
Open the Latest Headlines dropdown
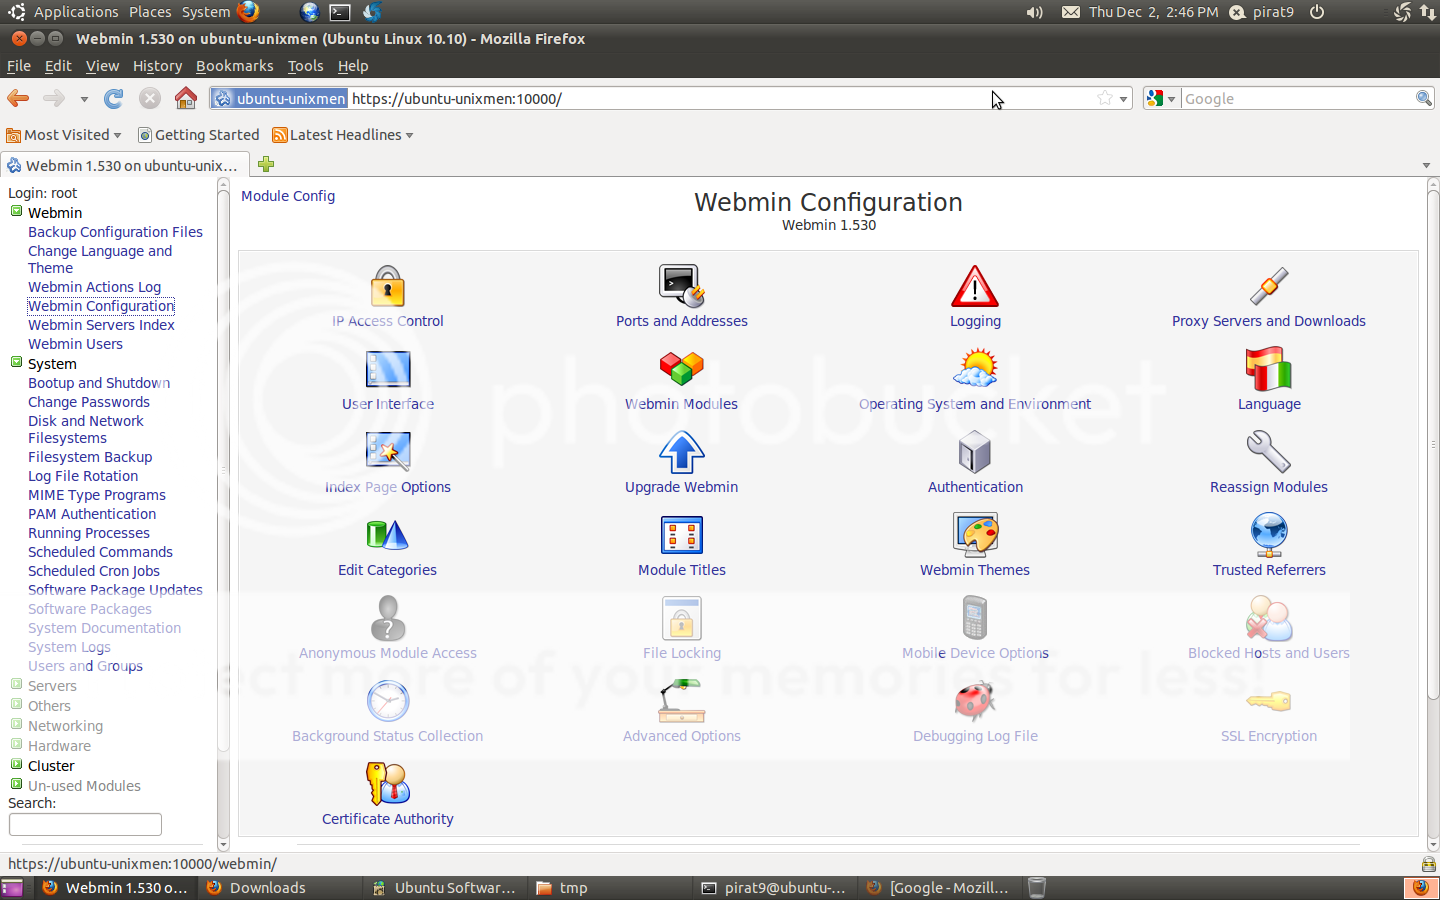[x=343, y=135]
